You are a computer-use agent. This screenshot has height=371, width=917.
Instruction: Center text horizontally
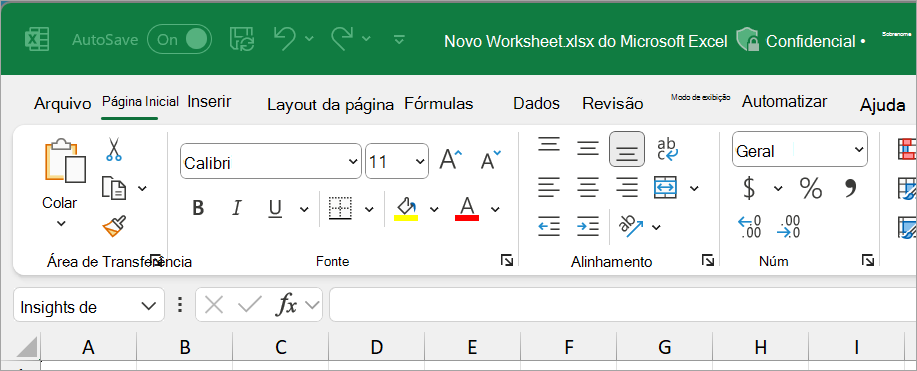(588, 188)
